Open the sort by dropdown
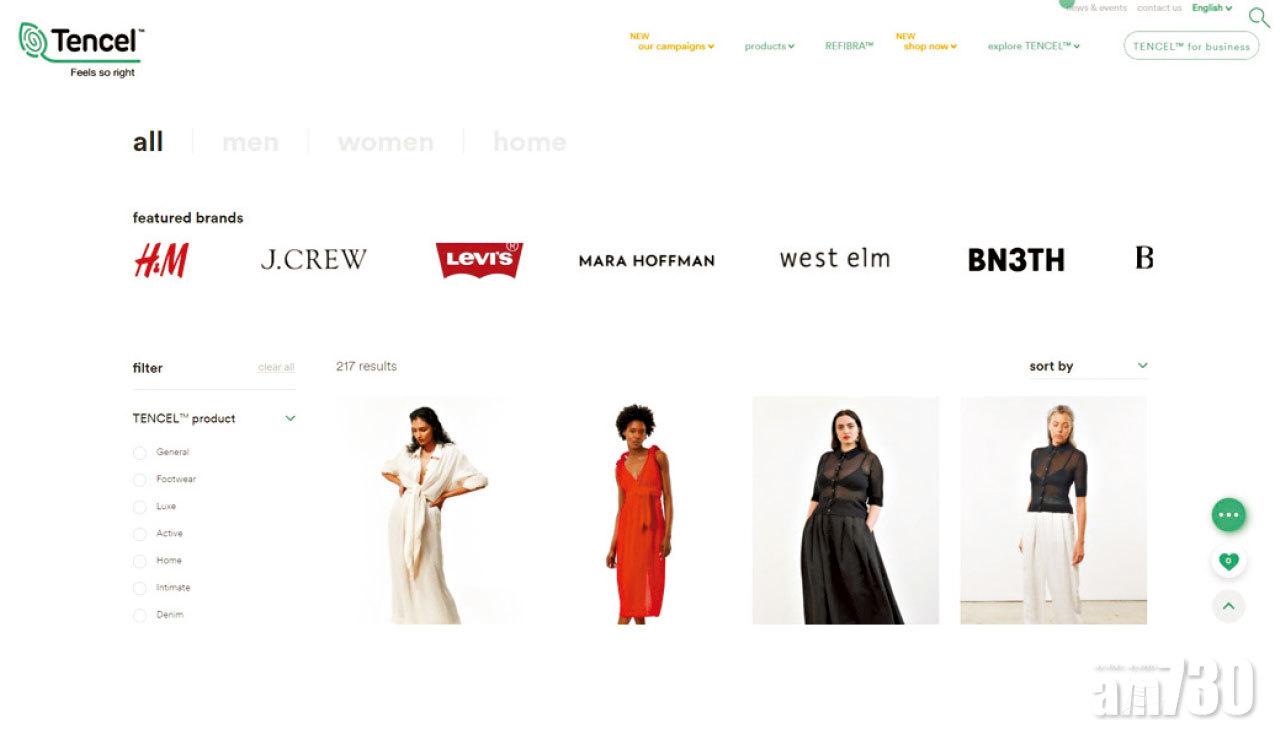 click(1089, 366)
